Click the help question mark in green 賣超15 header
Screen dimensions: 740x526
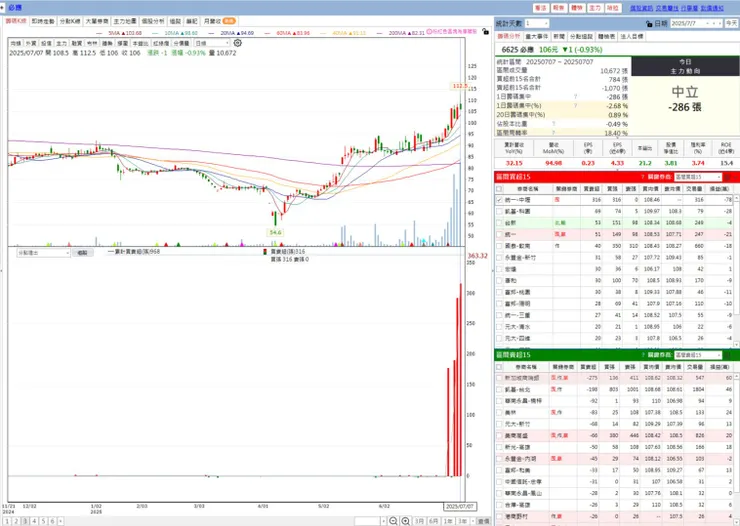coord(642,355)
